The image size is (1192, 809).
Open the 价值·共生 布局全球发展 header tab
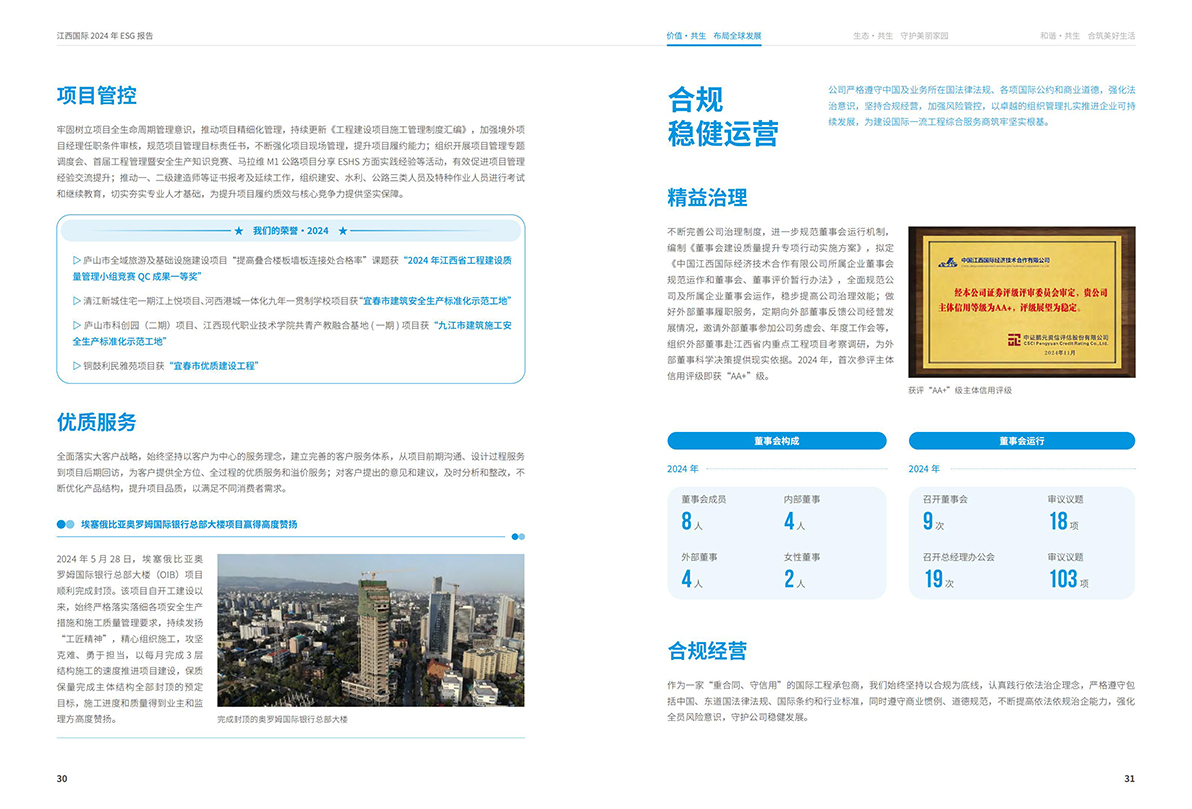pyautogui.click(x=714, y=36)
